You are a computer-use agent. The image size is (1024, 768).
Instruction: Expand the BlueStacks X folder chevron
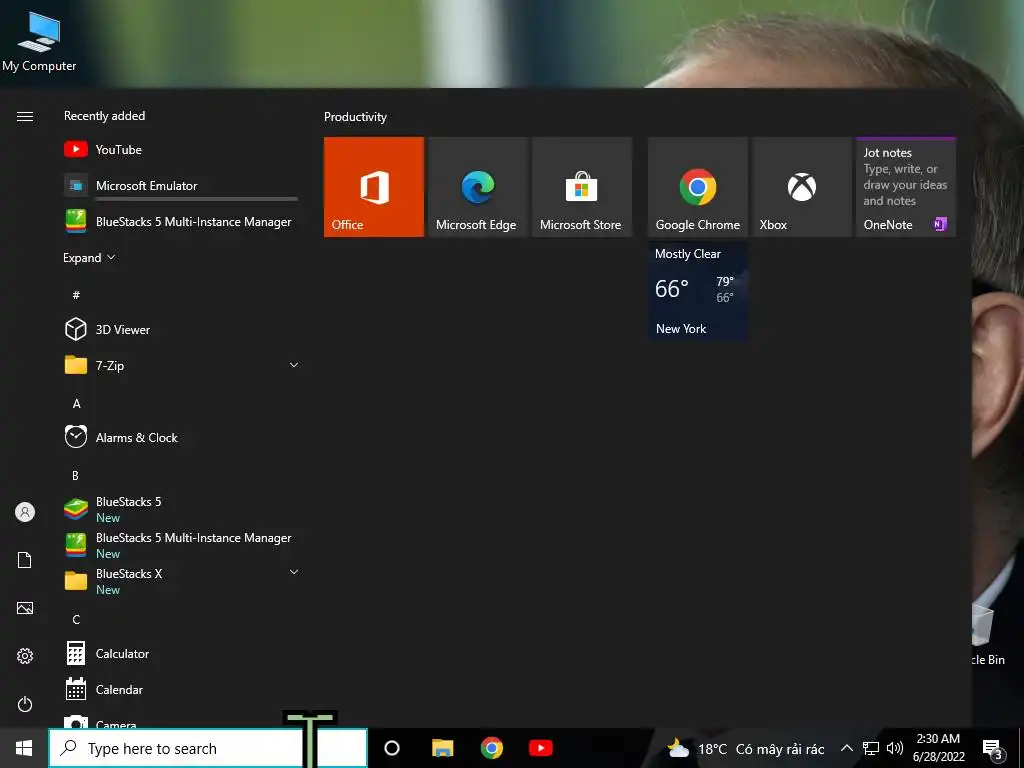(x=294, y=572)
